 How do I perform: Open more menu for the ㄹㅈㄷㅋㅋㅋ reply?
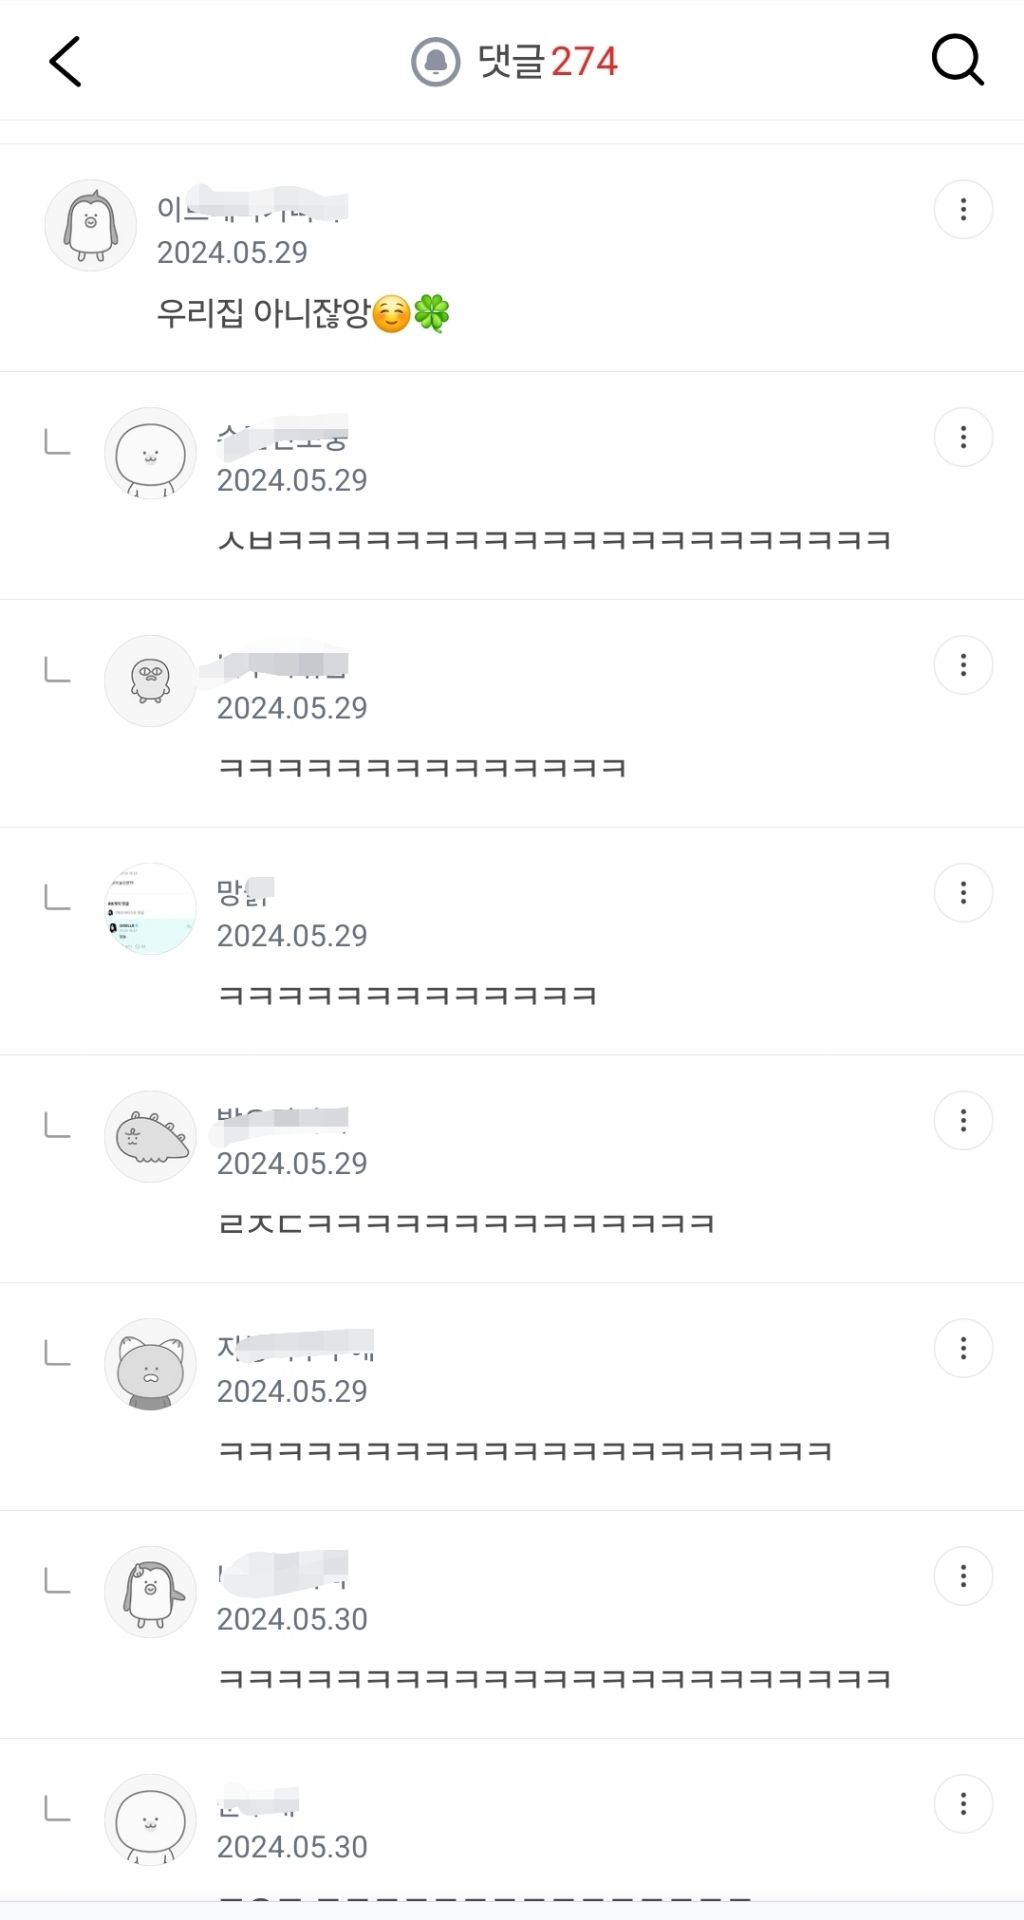pyautogui.click(x=963, y=1121)
